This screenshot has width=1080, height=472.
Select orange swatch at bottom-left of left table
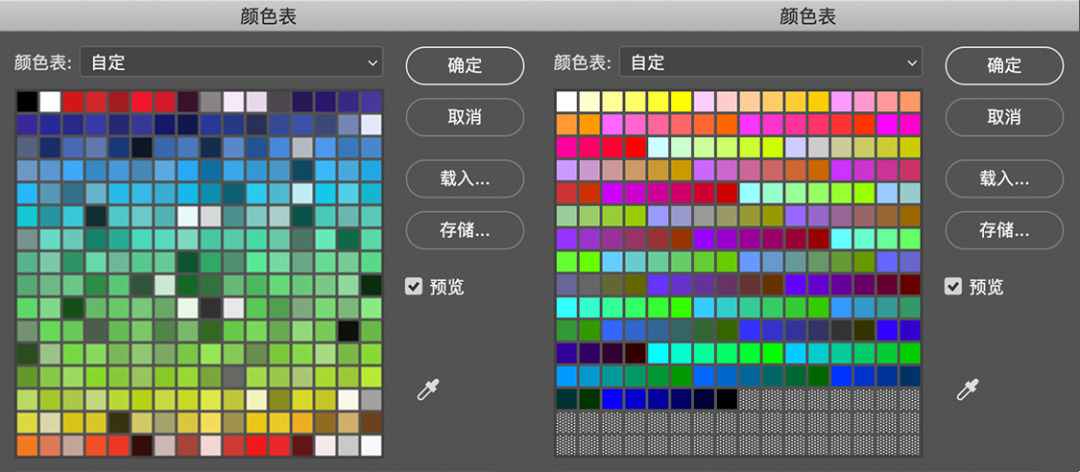[x=27, y=445]
